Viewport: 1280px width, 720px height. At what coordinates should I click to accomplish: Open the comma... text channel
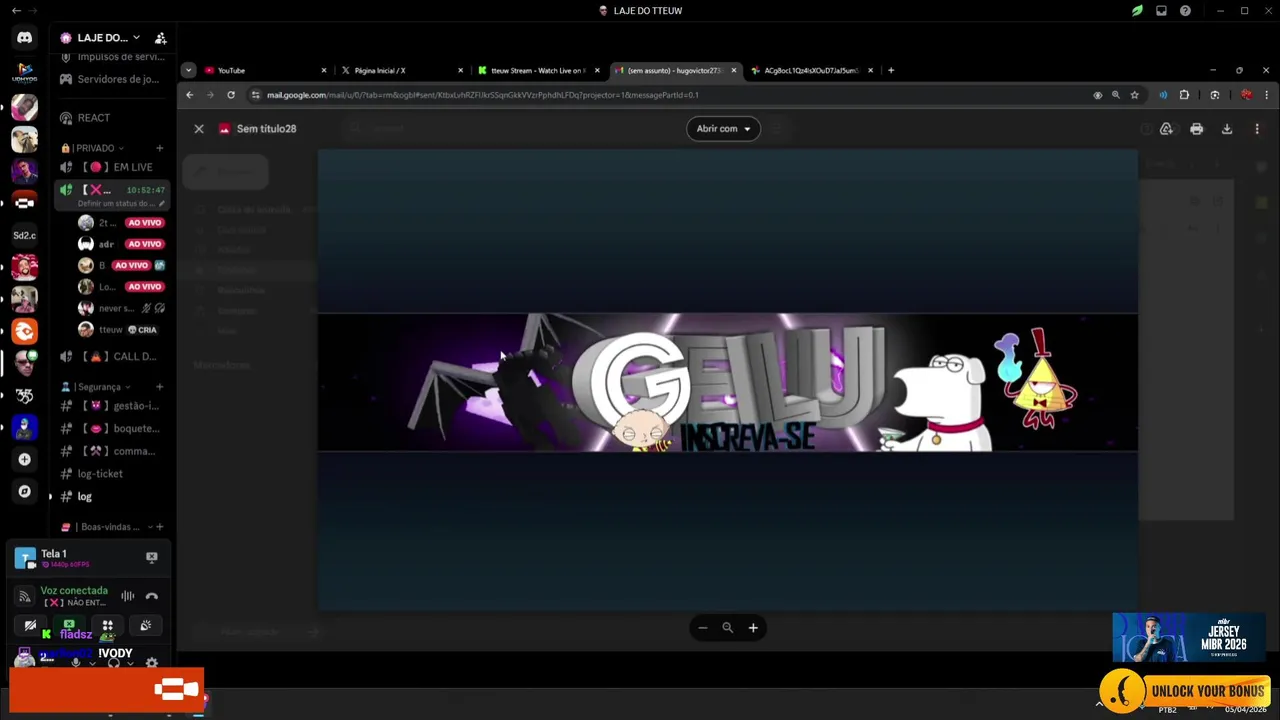click(109, 451)
